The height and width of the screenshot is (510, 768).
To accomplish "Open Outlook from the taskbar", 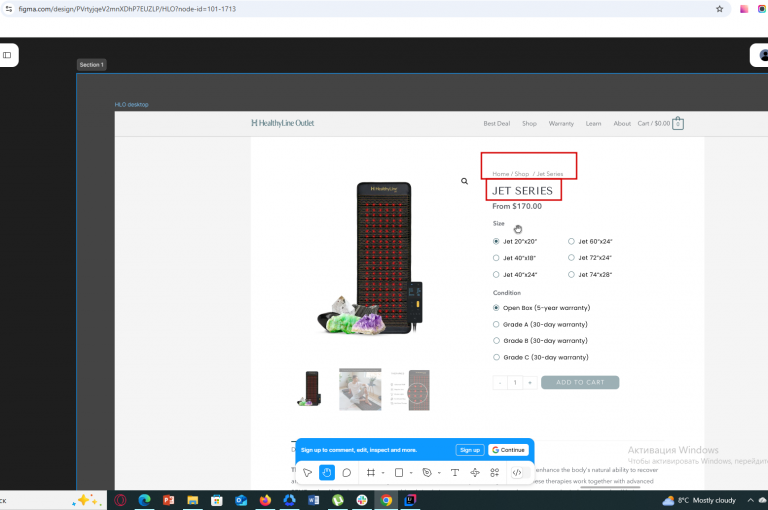I will click(x=241, y=500).
